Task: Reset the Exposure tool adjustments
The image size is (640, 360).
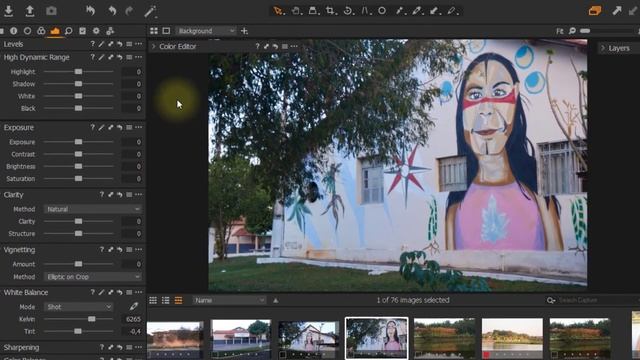Action: 120,127
